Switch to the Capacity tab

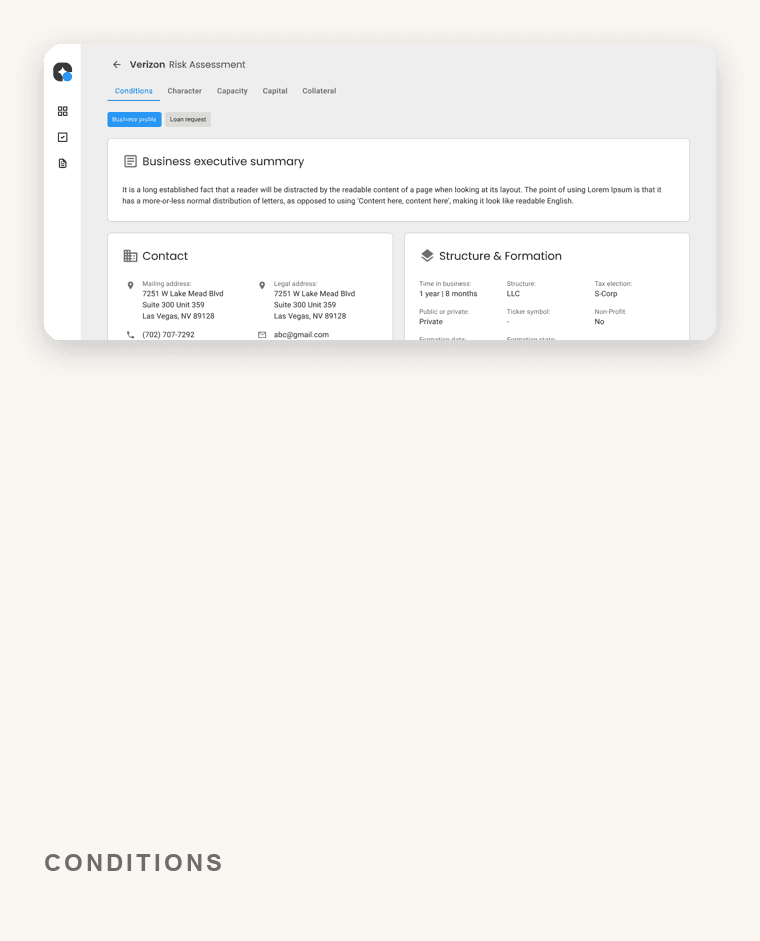(x=232, y=91)
